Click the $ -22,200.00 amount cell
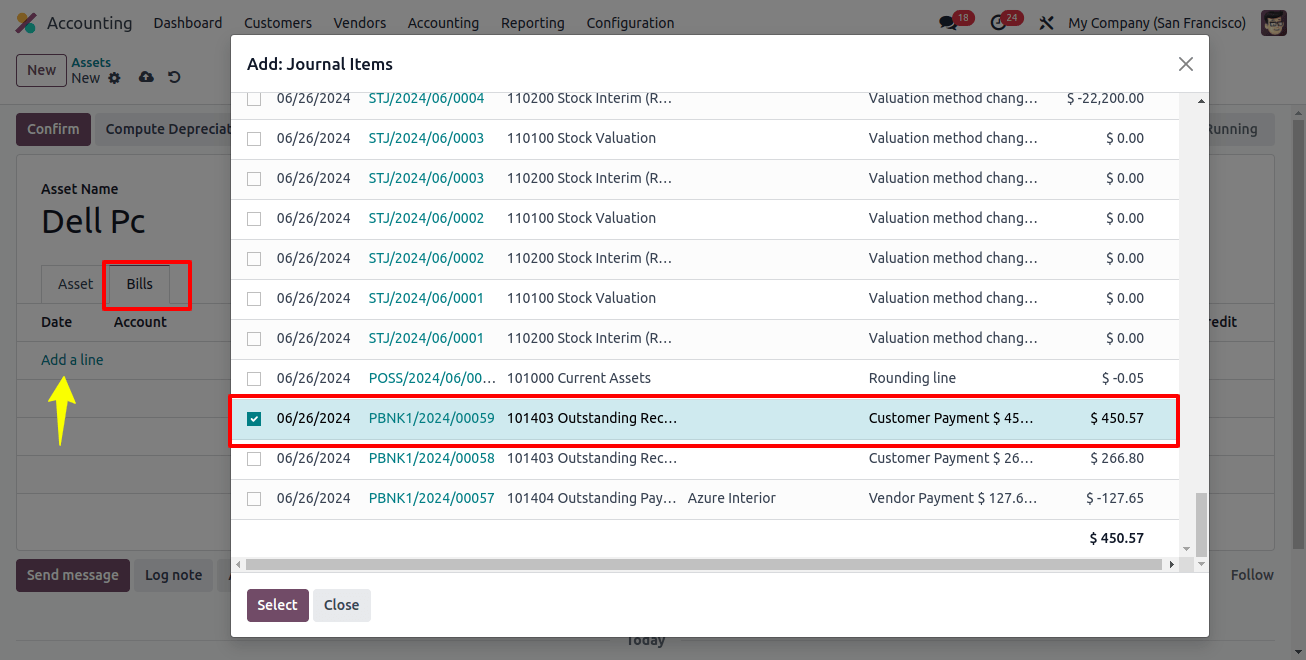Viewport: 1306px width, 660px height. point(1105,98)
